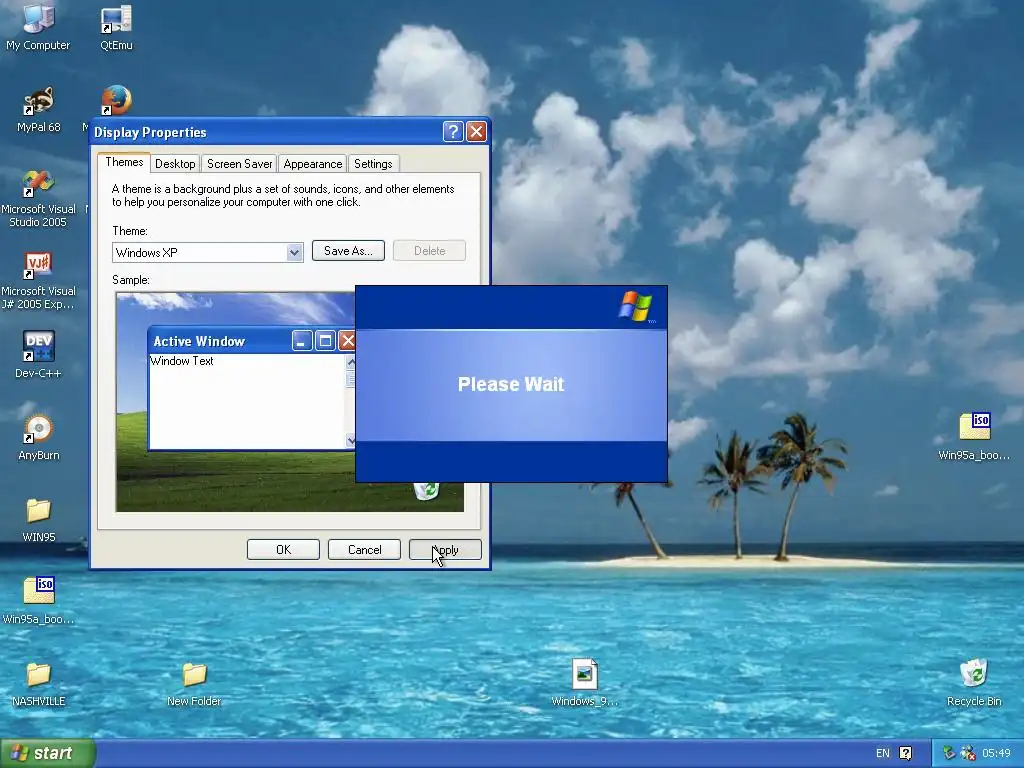
Task: Select the NASHVILLE folder icon
Action: pos(39,683)
